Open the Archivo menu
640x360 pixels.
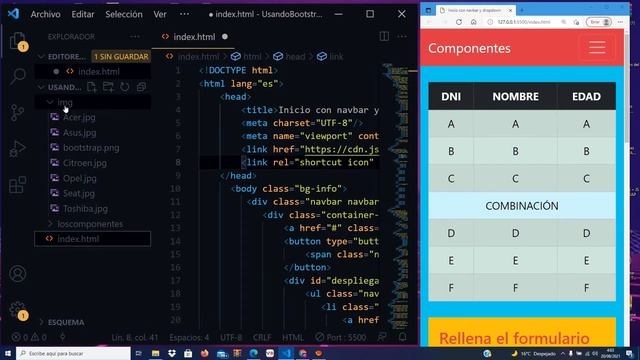click(45, 14)
